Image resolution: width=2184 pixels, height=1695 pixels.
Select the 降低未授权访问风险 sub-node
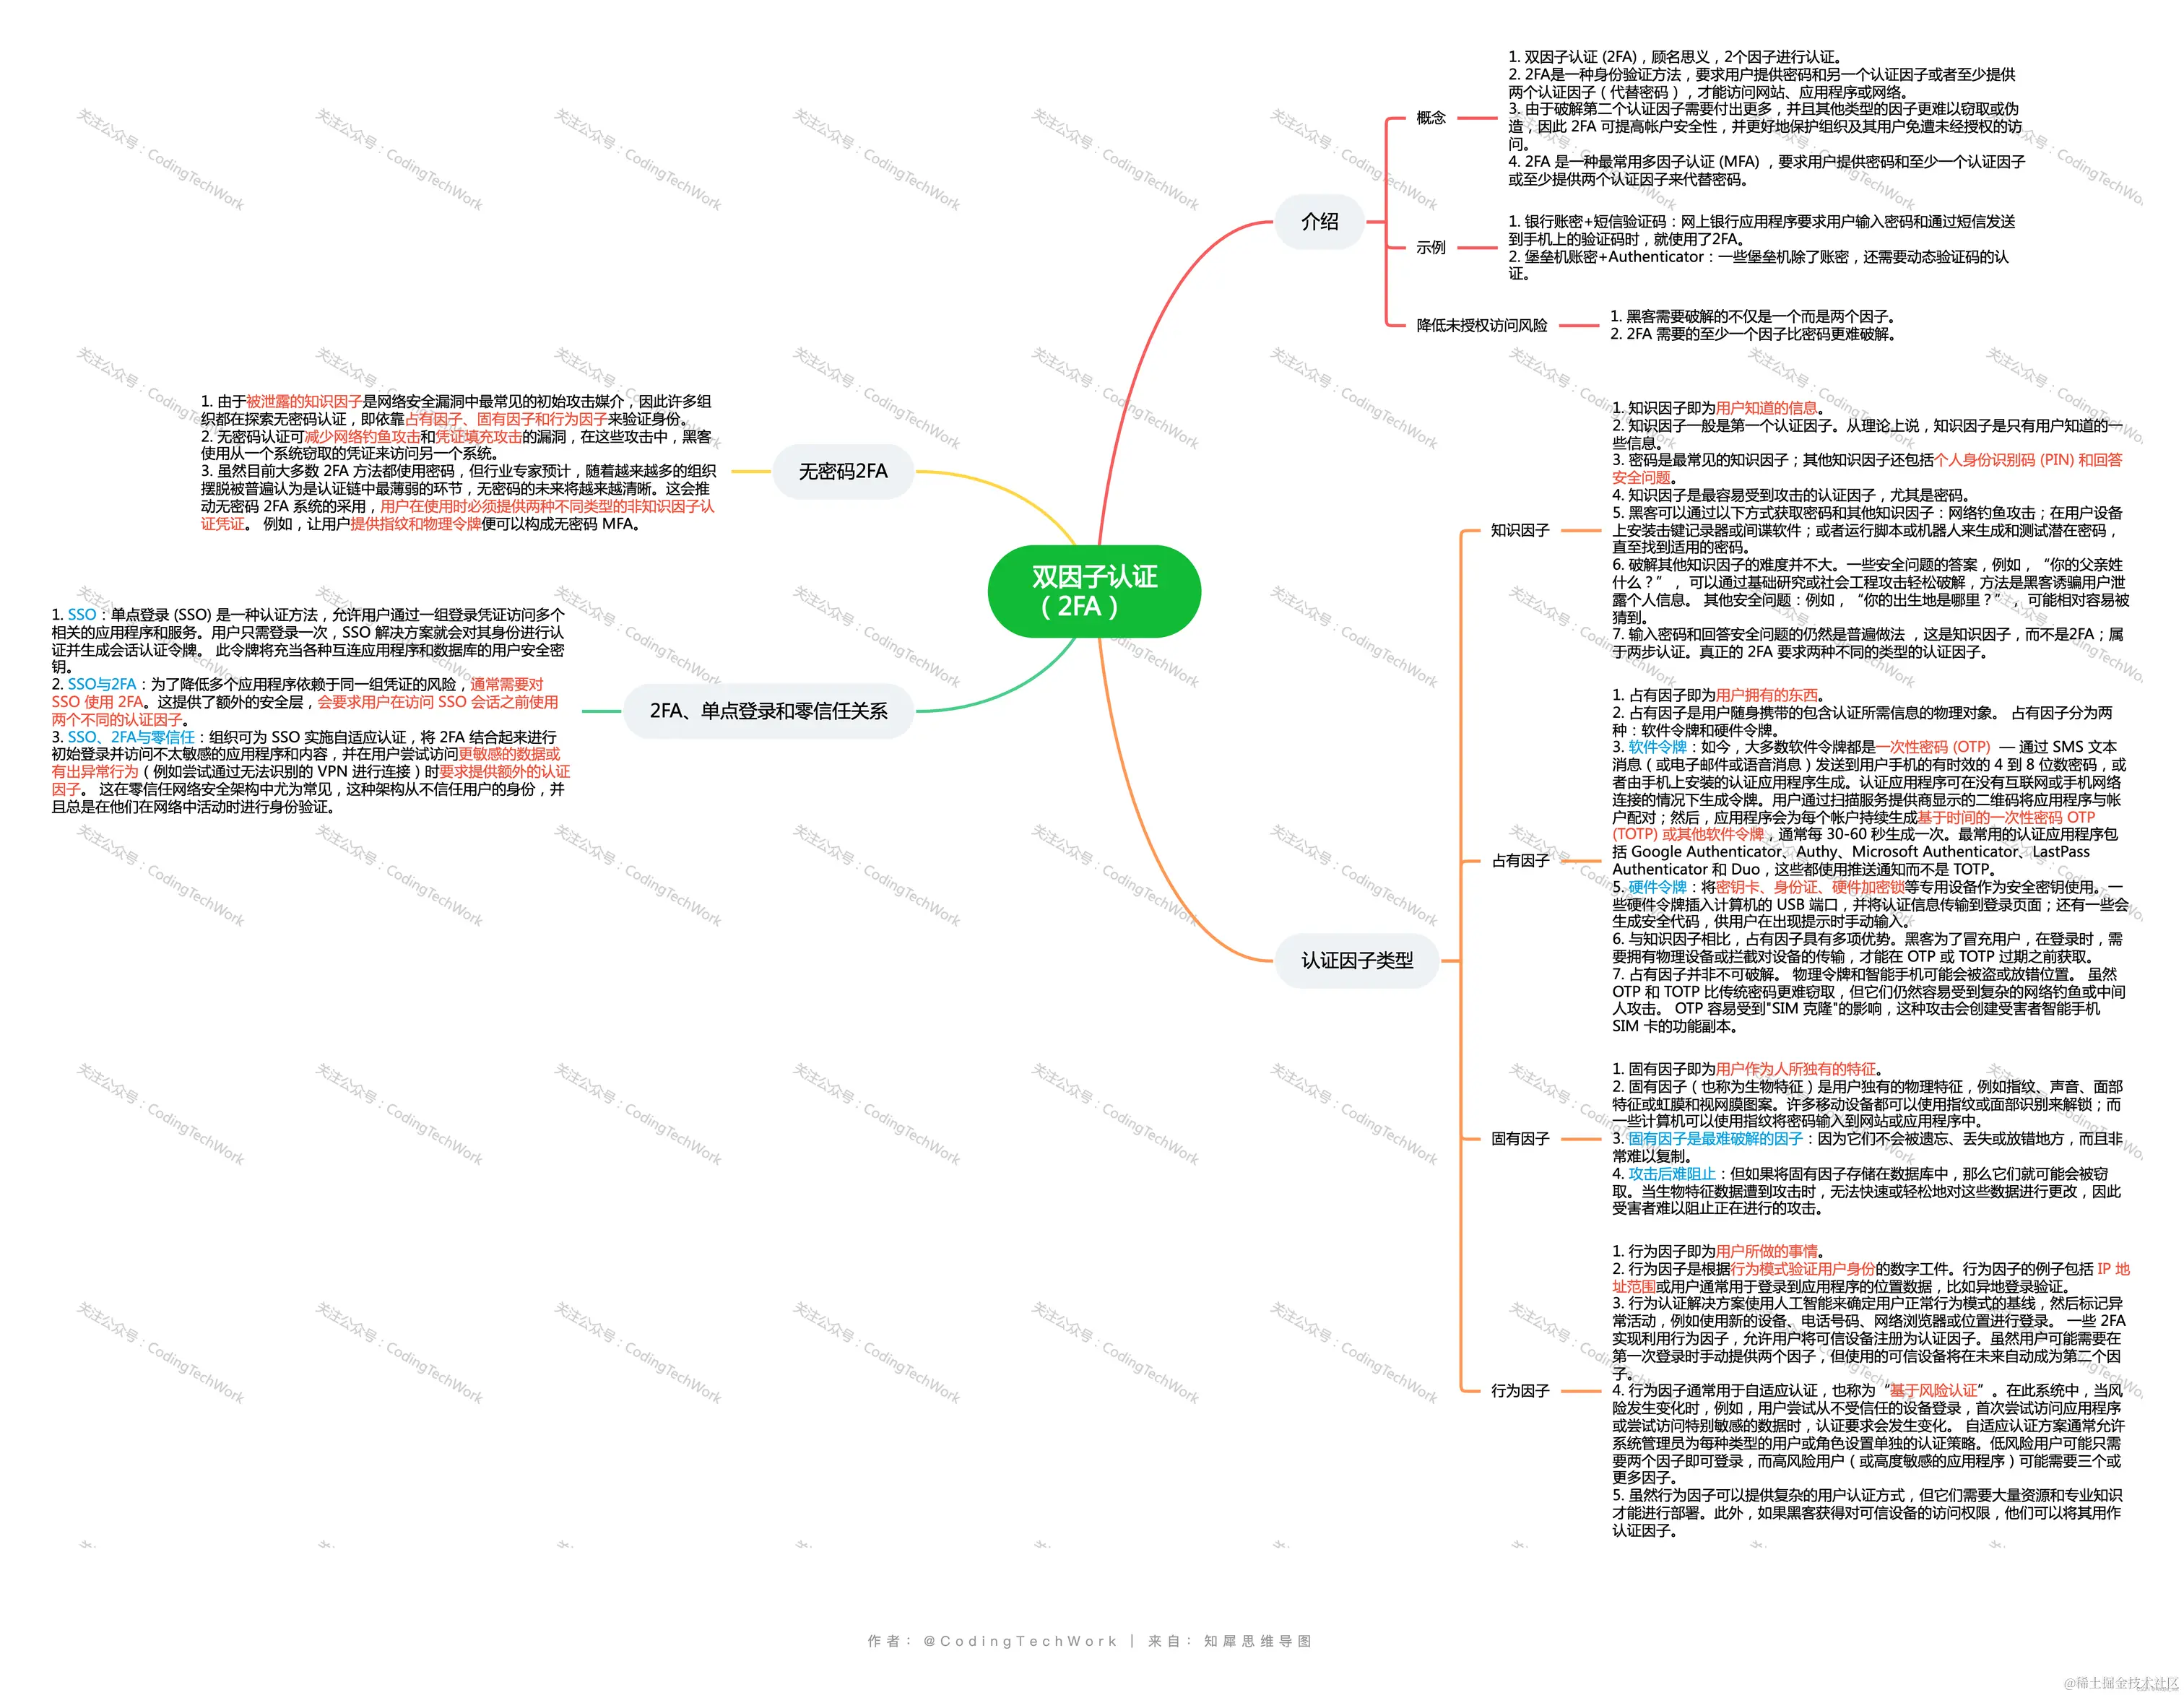[1481, 325]
